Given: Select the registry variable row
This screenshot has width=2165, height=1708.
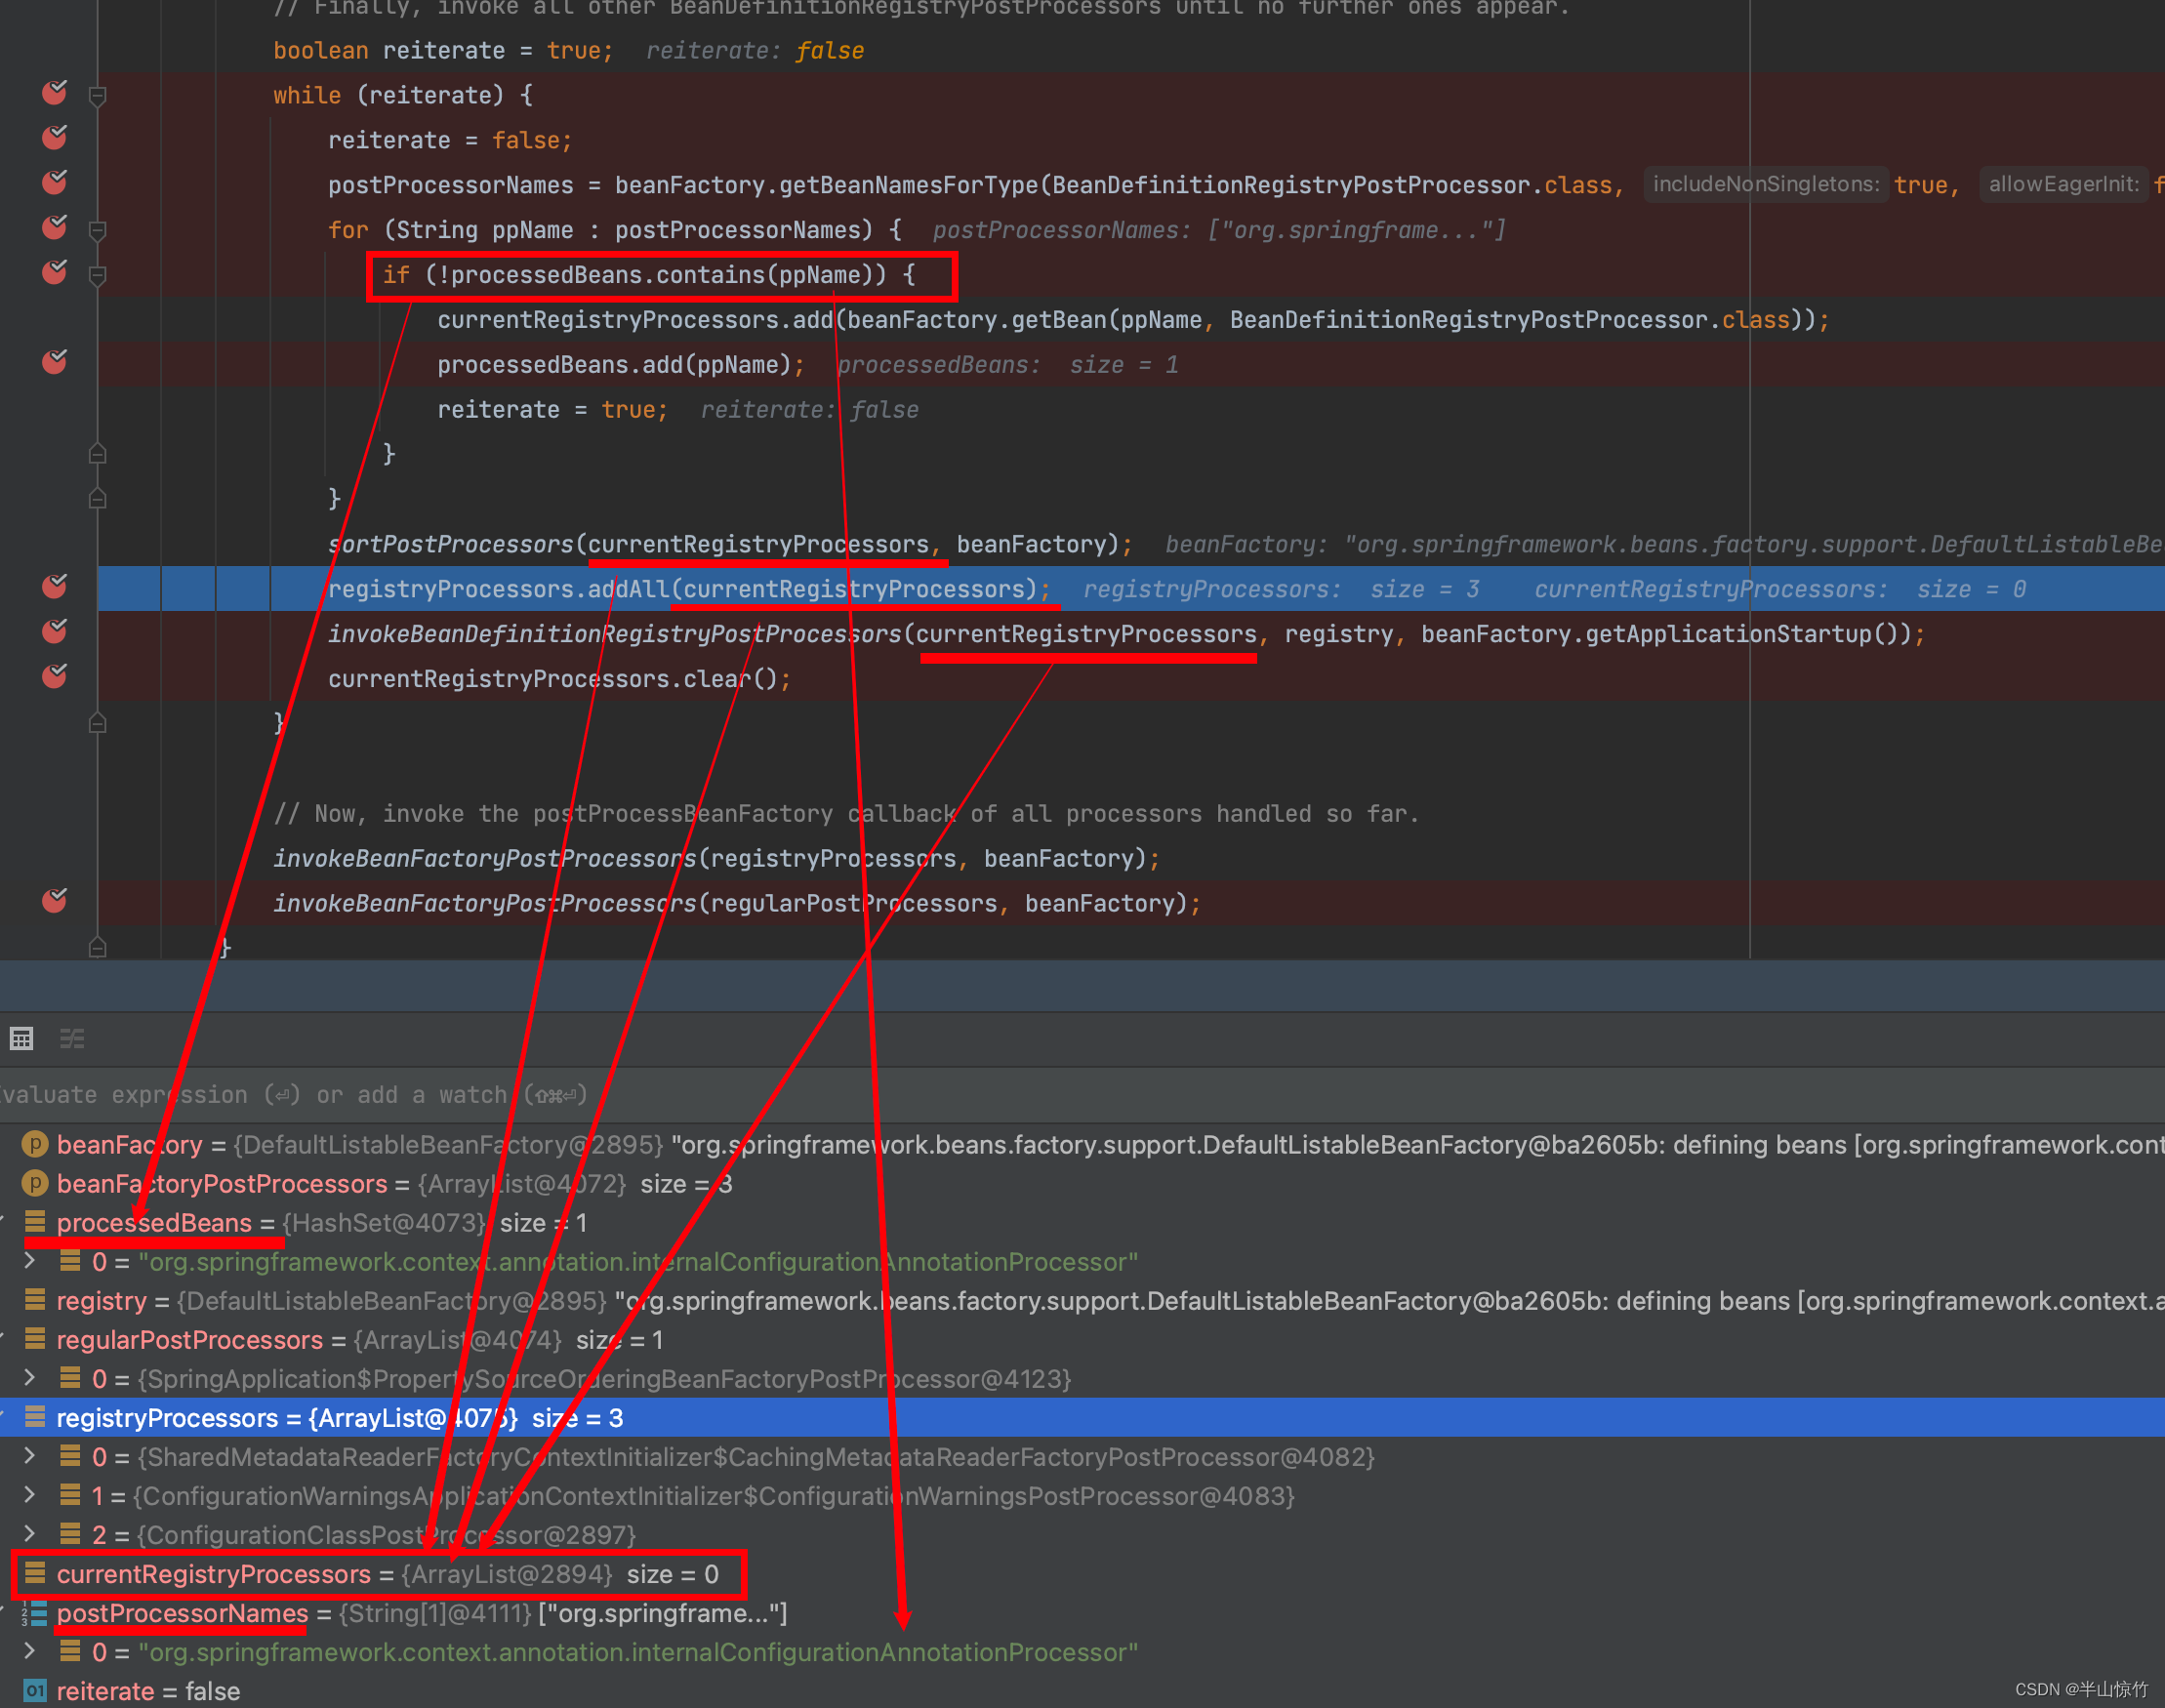Looking at the screenshot, I should [x=1082, y=1301].
